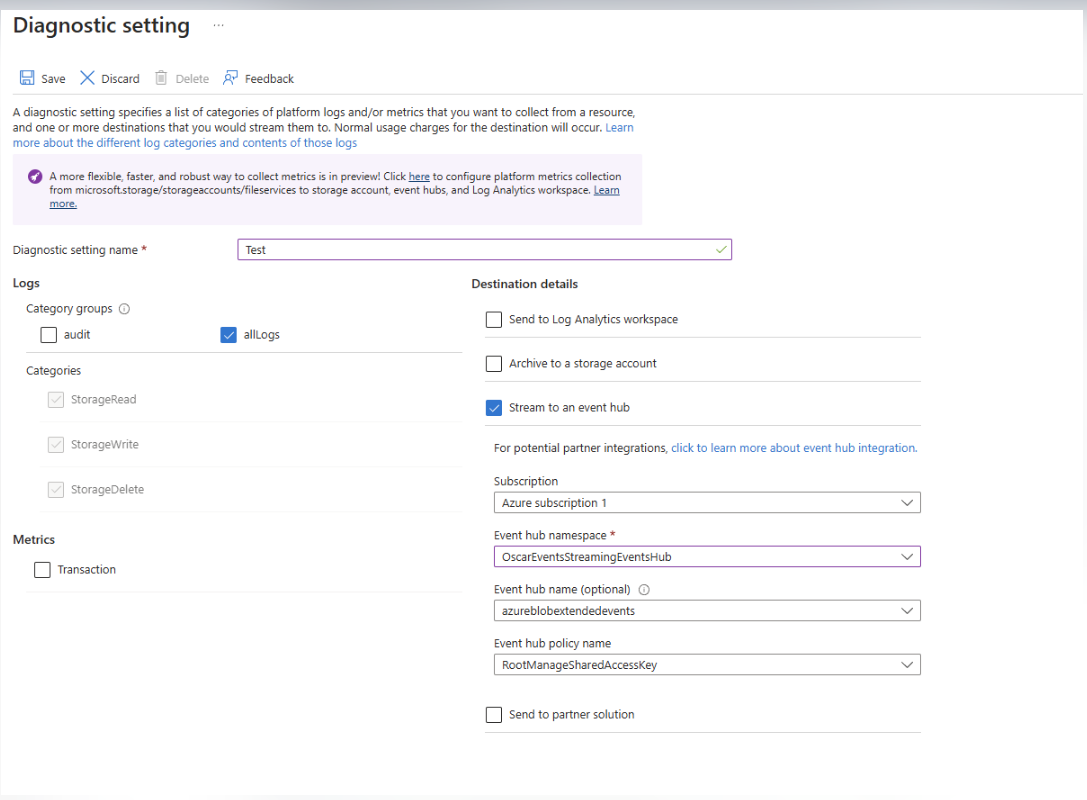This screenshot has height=800, width=1087.
Task: Open the Event hub policy name dropdown
Action: tap(706, 665)
